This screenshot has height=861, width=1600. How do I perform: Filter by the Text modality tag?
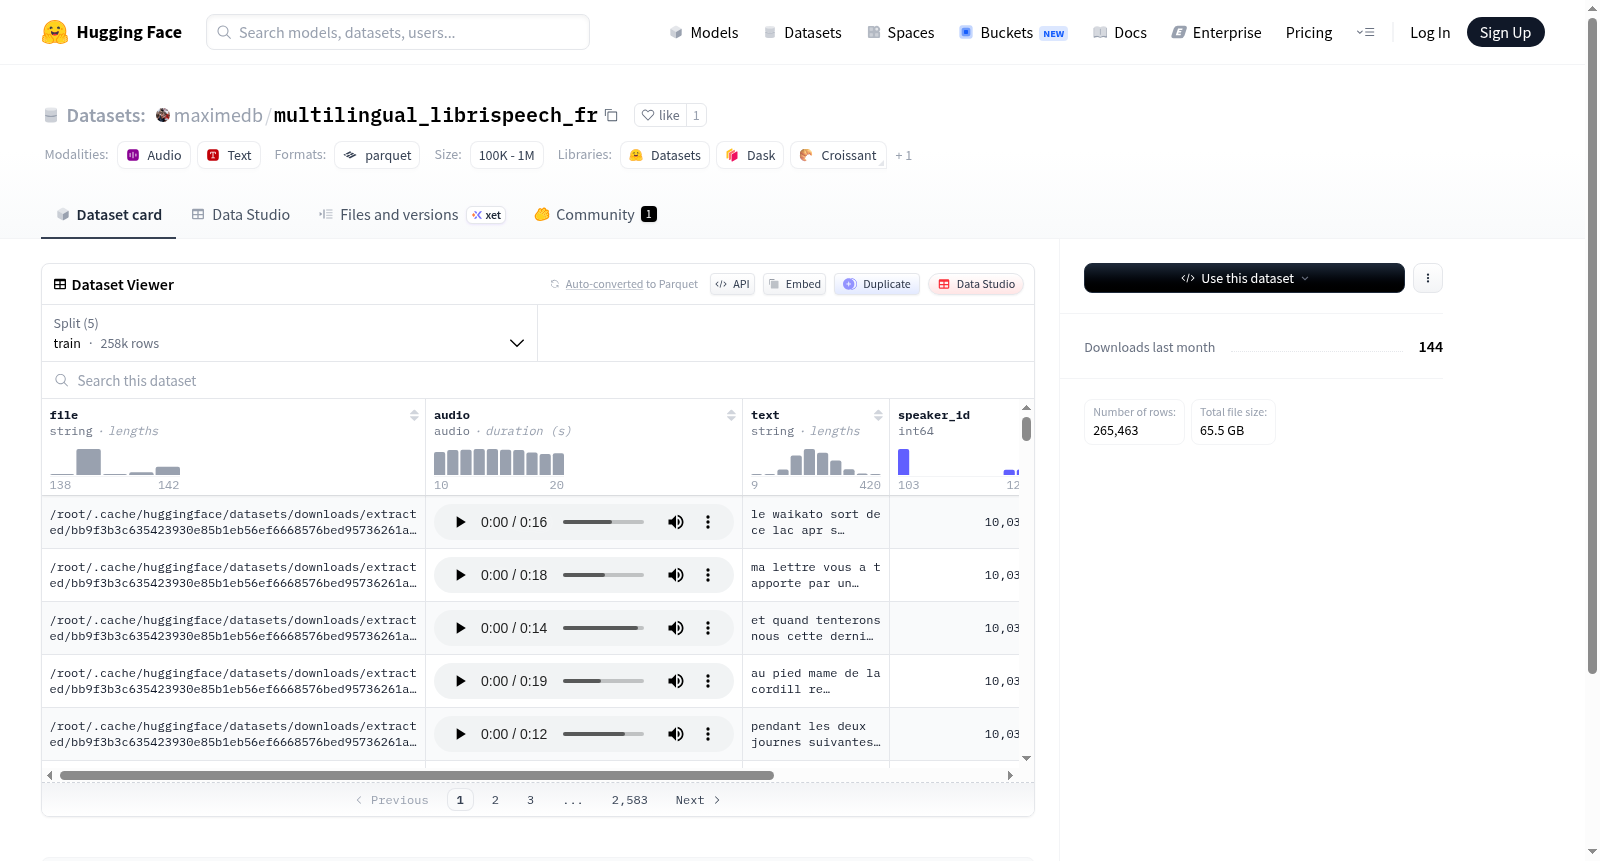point(229,155)
